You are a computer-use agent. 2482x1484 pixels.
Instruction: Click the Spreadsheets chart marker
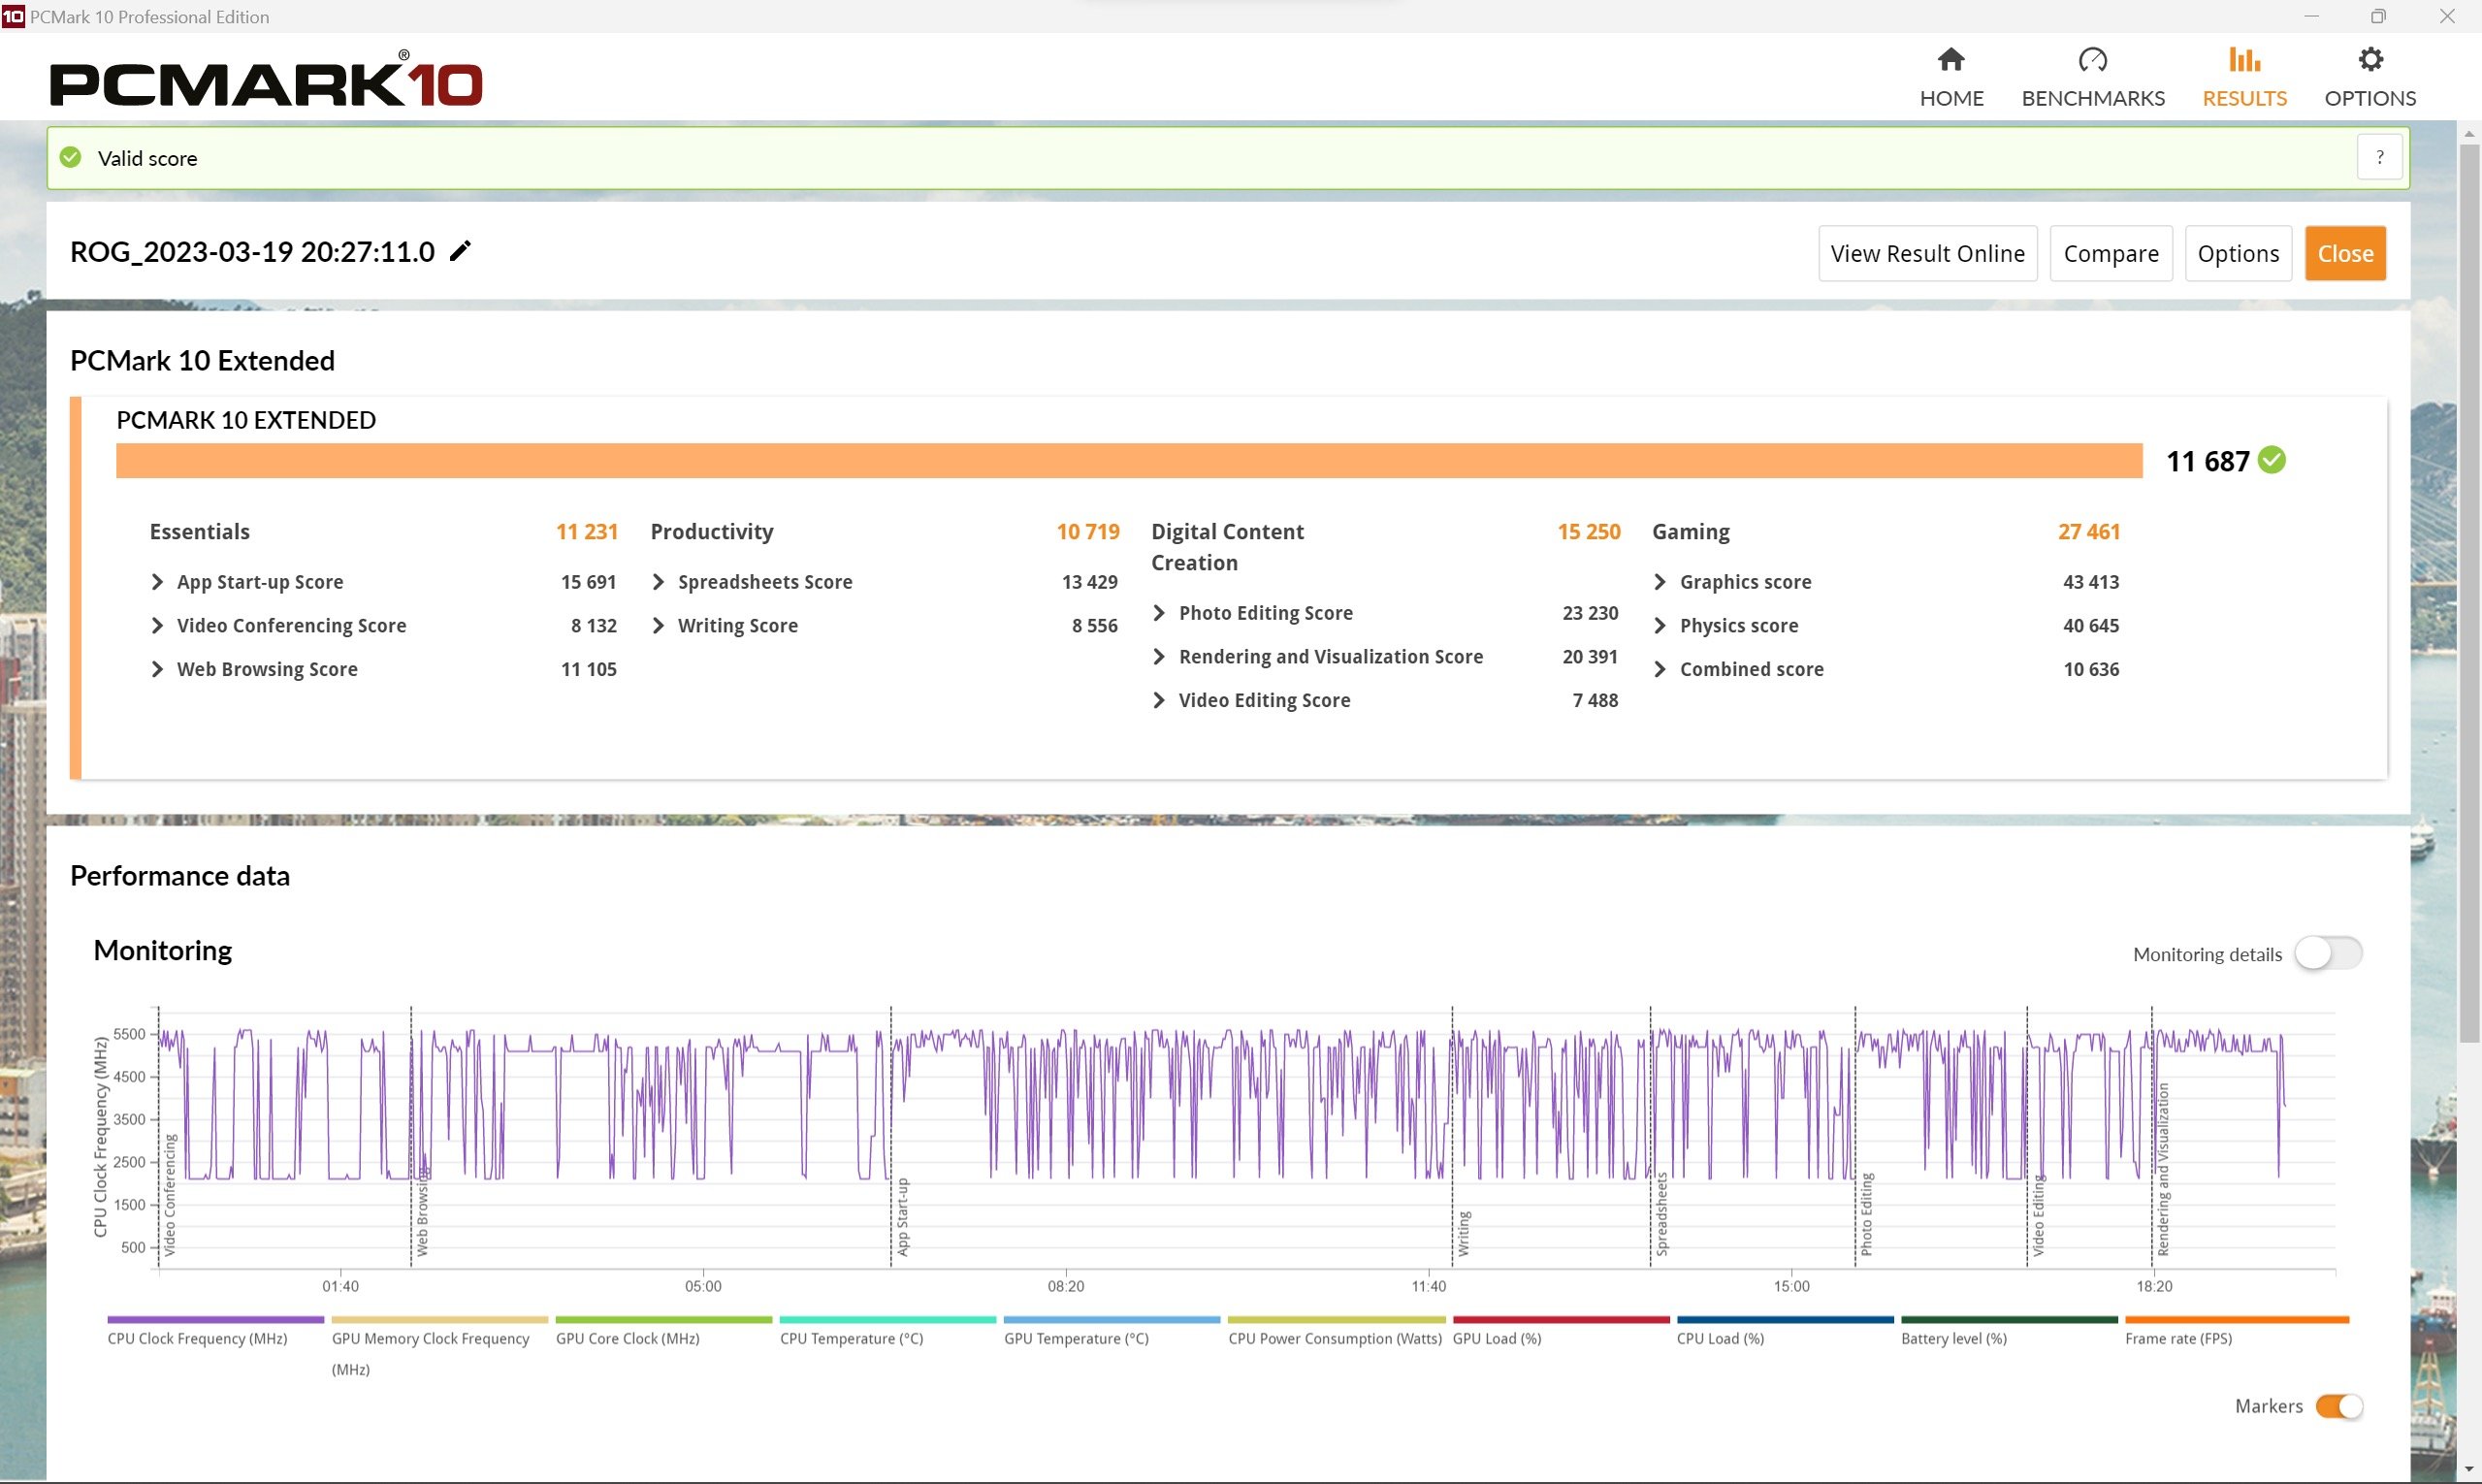click(x=1662, y=1214)
